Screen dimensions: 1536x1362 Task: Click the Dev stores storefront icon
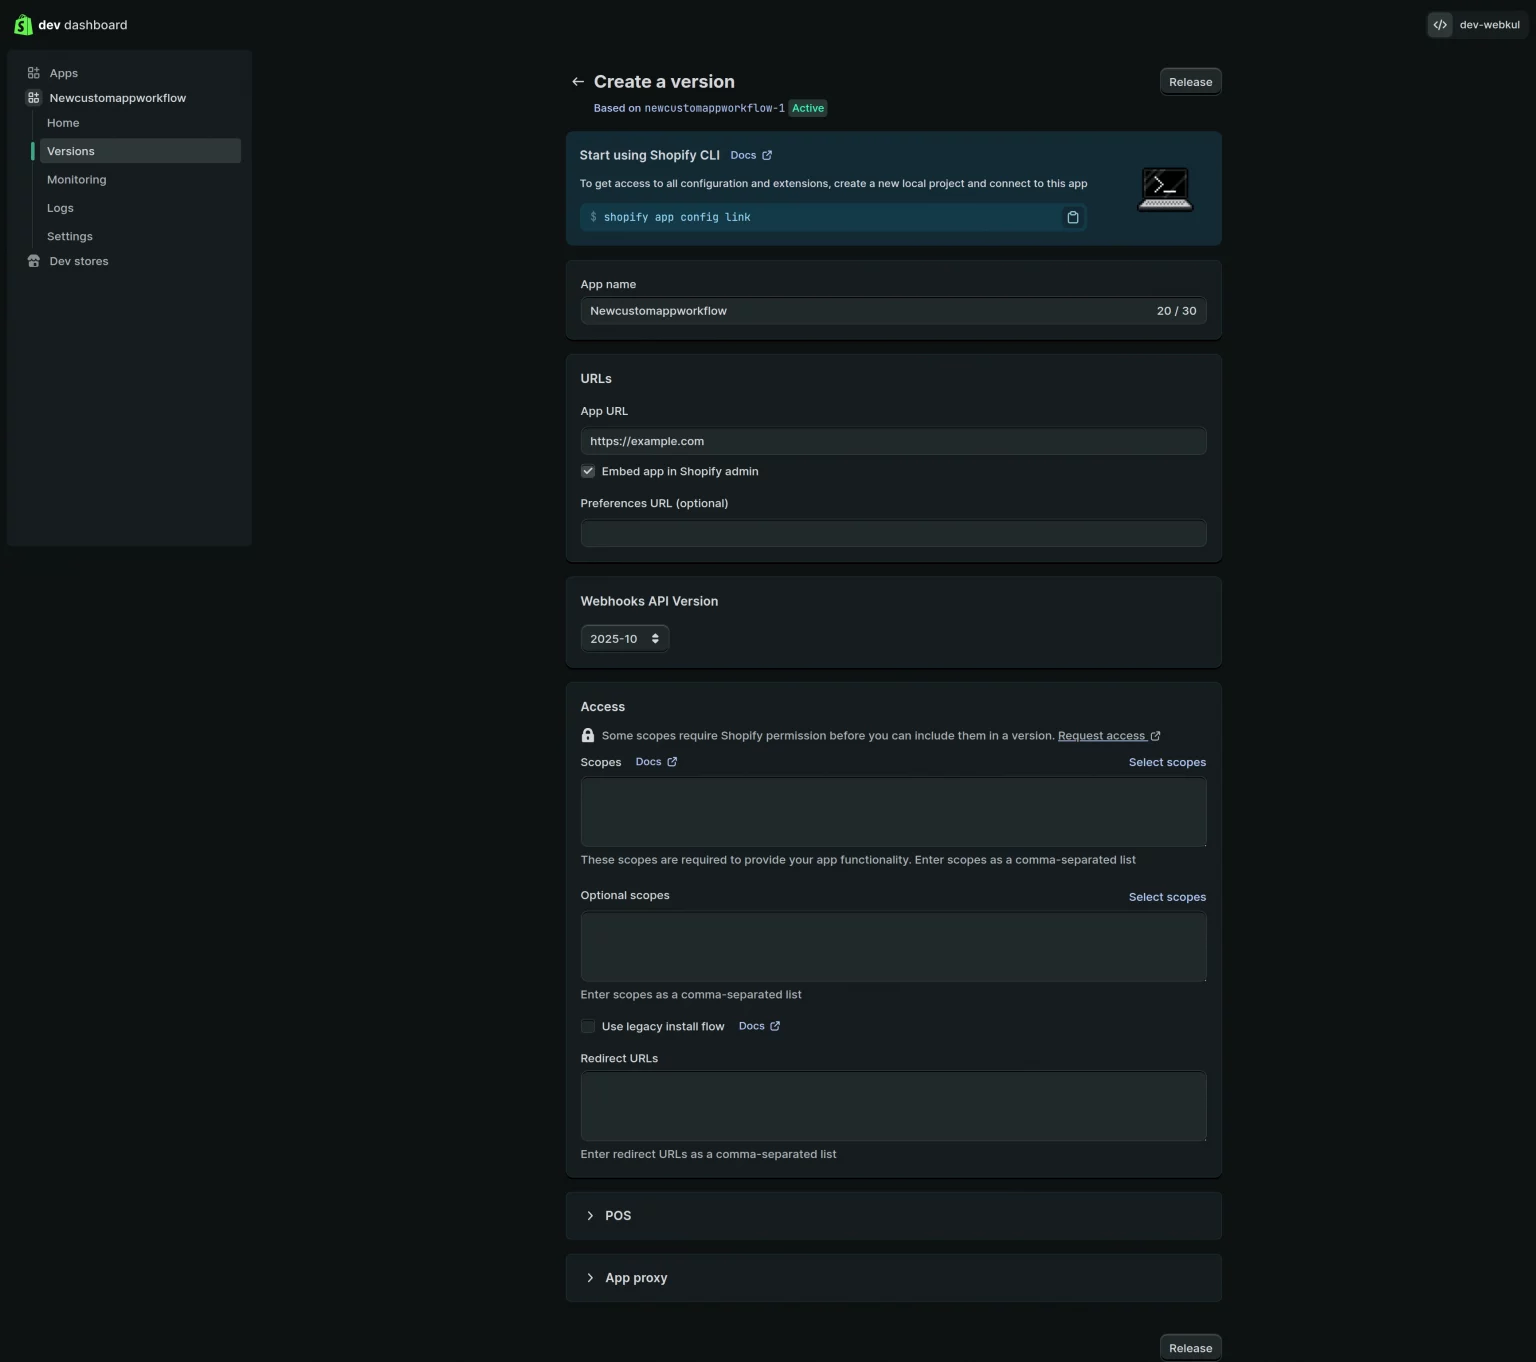point(34,261)
